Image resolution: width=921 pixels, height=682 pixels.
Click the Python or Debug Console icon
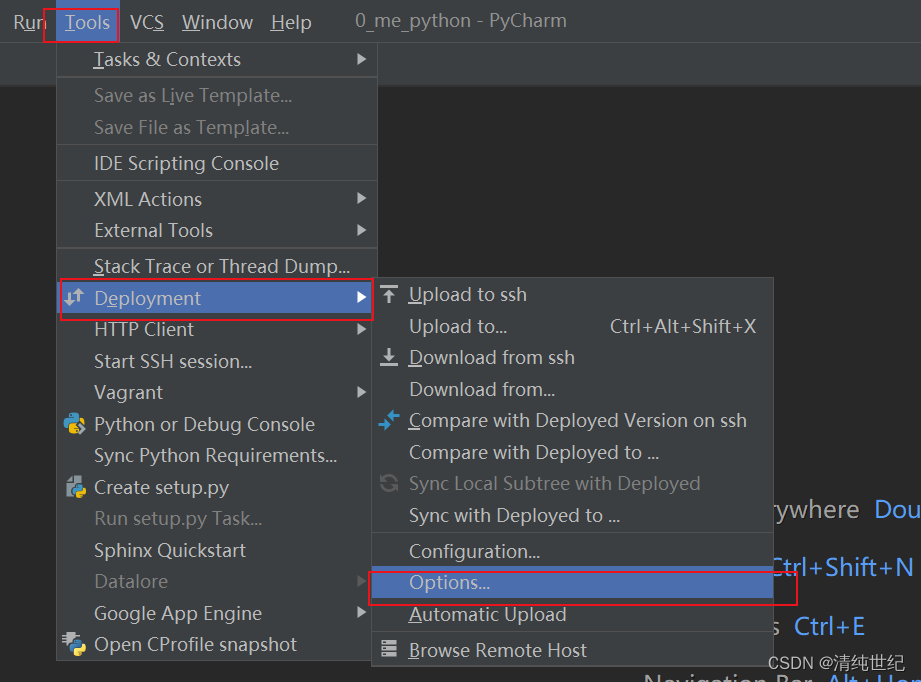coord(75,424)
